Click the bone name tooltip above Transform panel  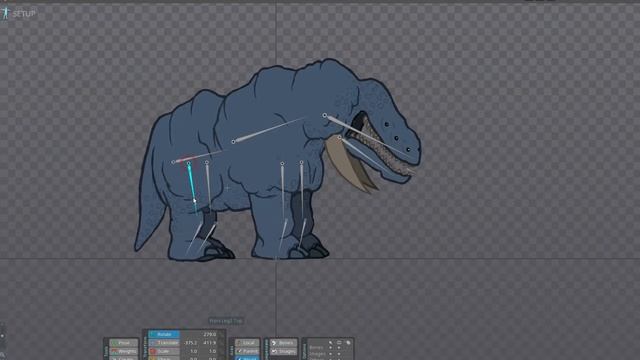tap(226, 321)
